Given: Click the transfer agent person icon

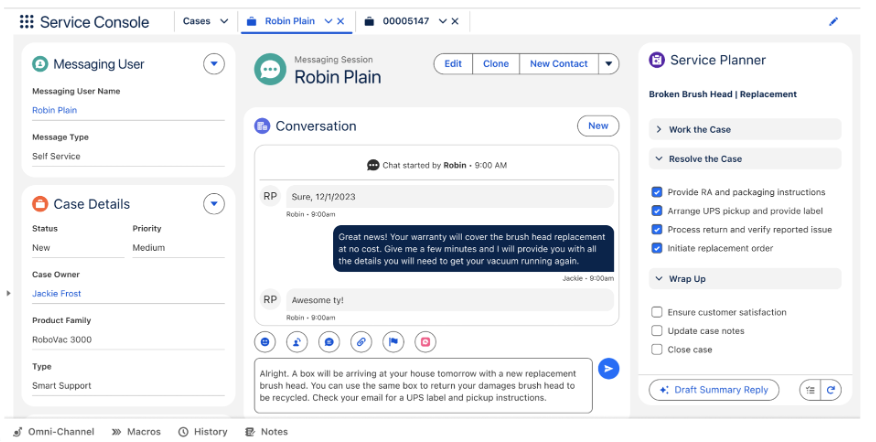Looking at the screenshot, I should [297, 342].
